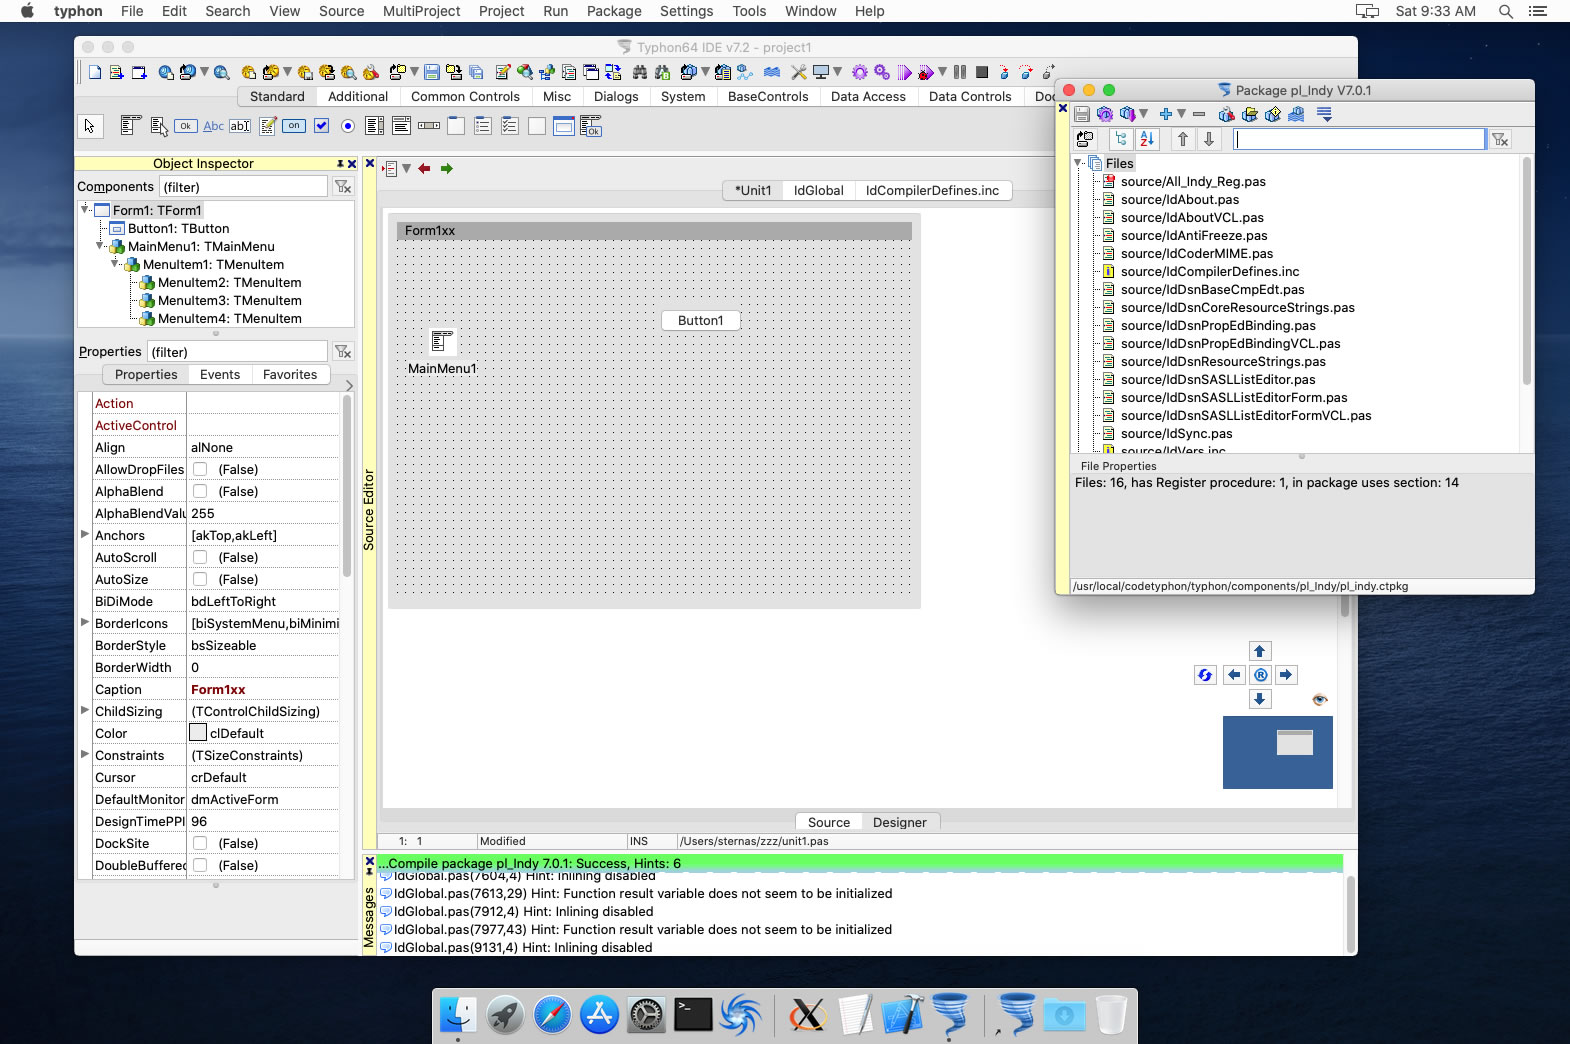1570x1044 pixels.
Task: Select the TMainMenu palette component
Action: point(130,126)
